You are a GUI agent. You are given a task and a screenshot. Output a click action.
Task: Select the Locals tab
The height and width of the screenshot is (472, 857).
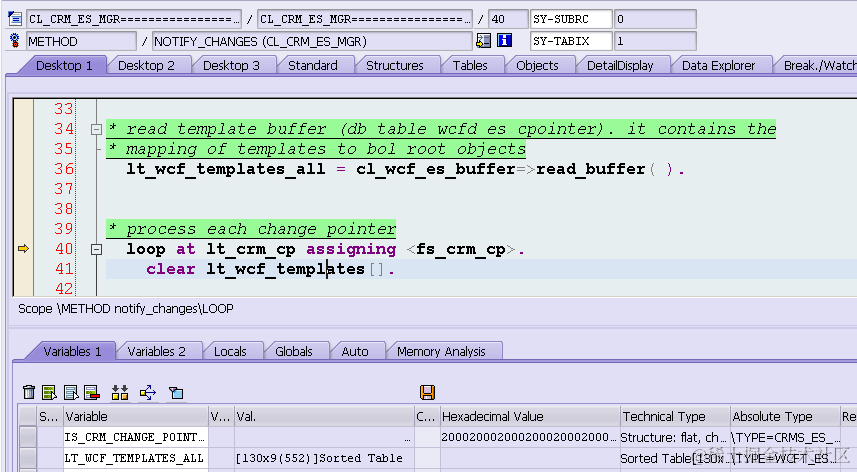pyautogui.click(x=230, y=351)
